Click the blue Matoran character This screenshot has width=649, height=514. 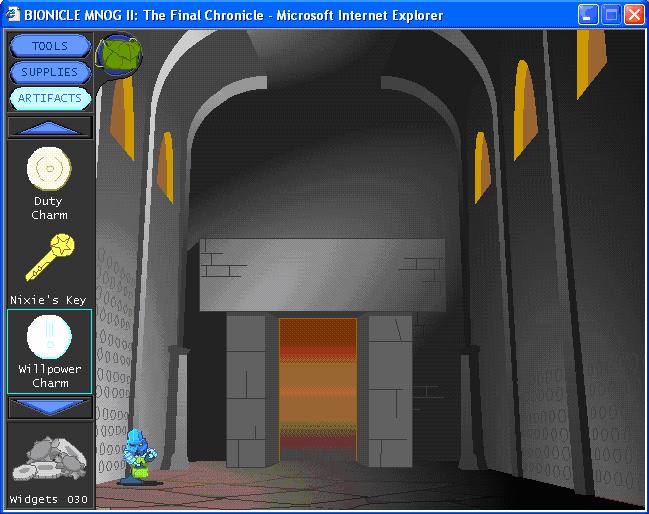[139, 457]
